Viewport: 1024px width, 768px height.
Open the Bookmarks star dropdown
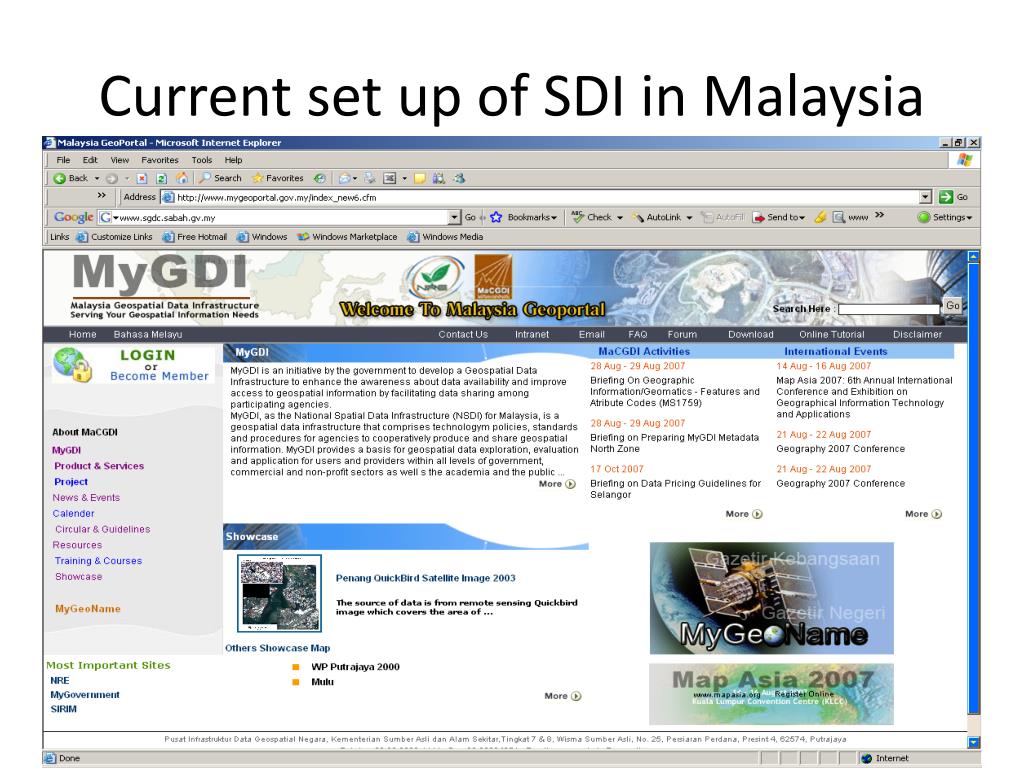click(x=524, y=217)
